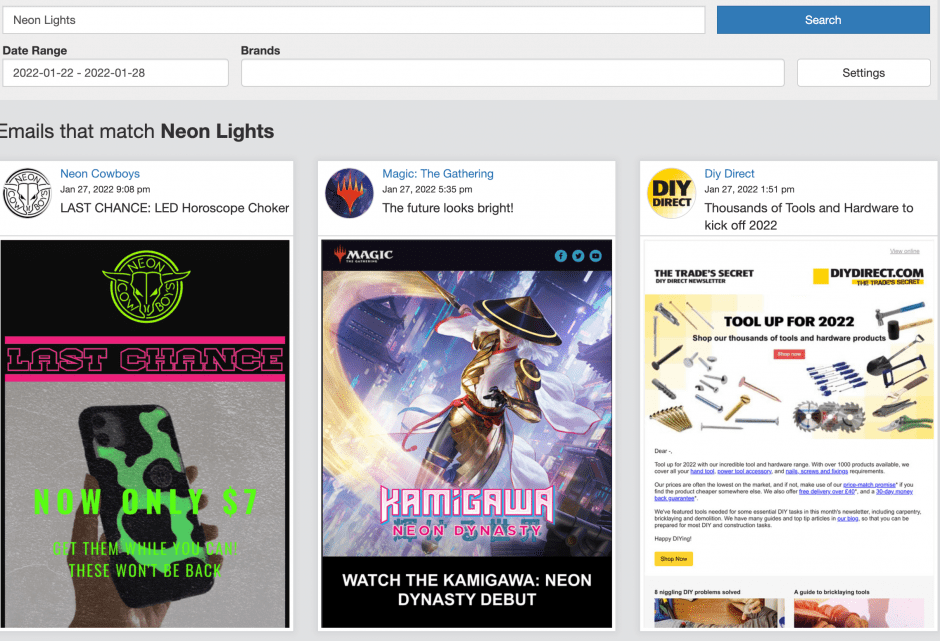Click the Magic logo in email header

363,255
